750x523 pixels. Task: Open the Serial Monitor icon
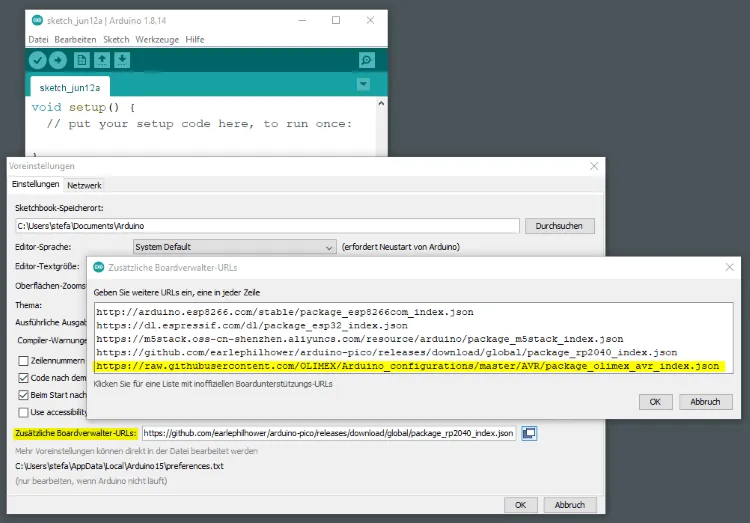[367, 60]
